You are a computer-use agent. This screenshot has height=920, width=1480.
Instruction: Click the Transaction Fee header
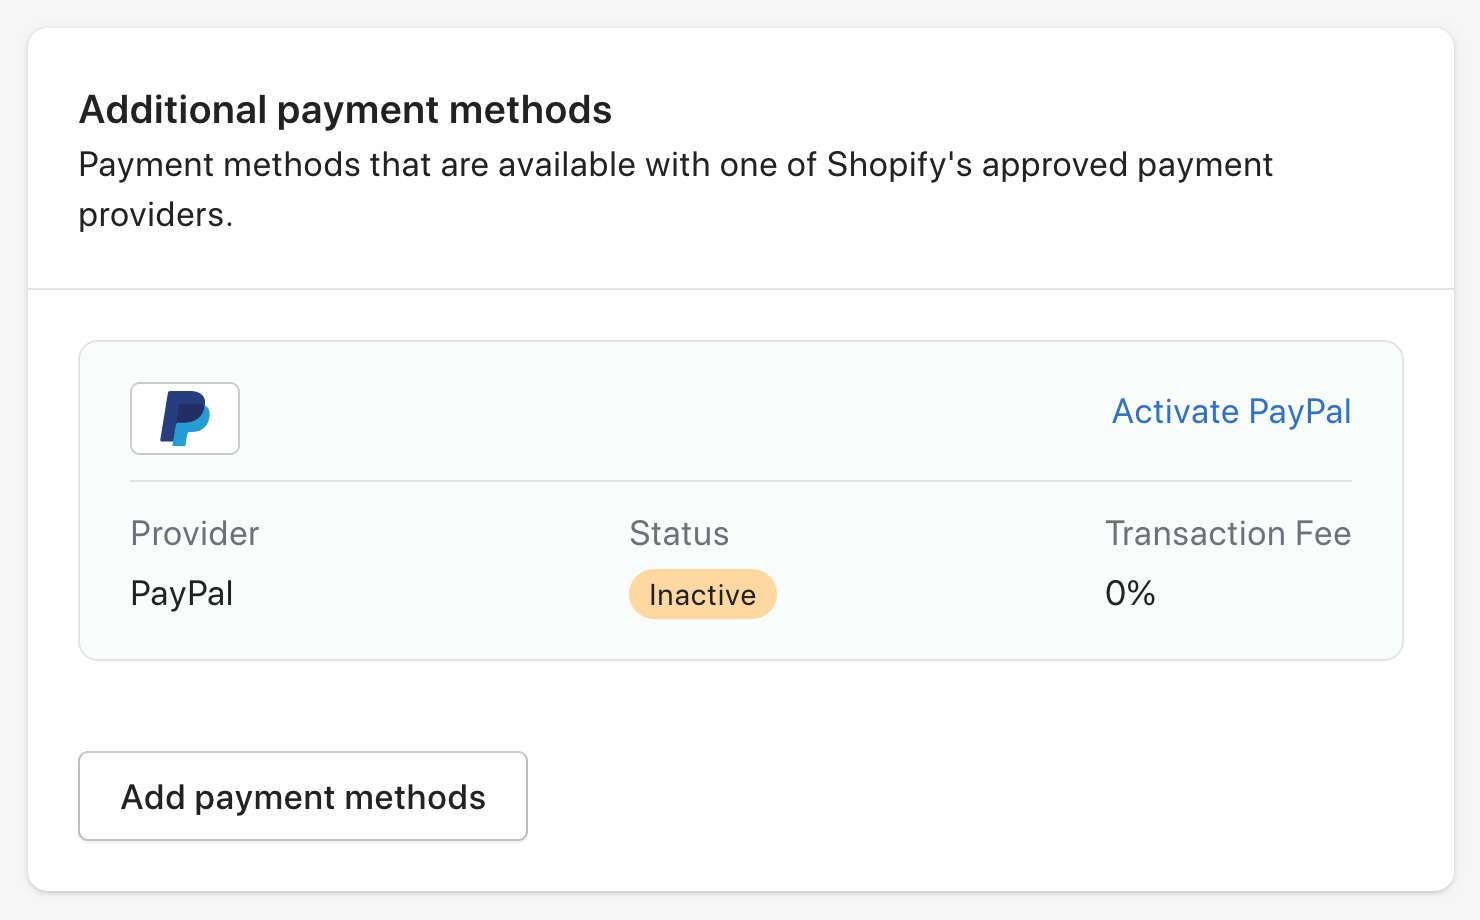1228,533
